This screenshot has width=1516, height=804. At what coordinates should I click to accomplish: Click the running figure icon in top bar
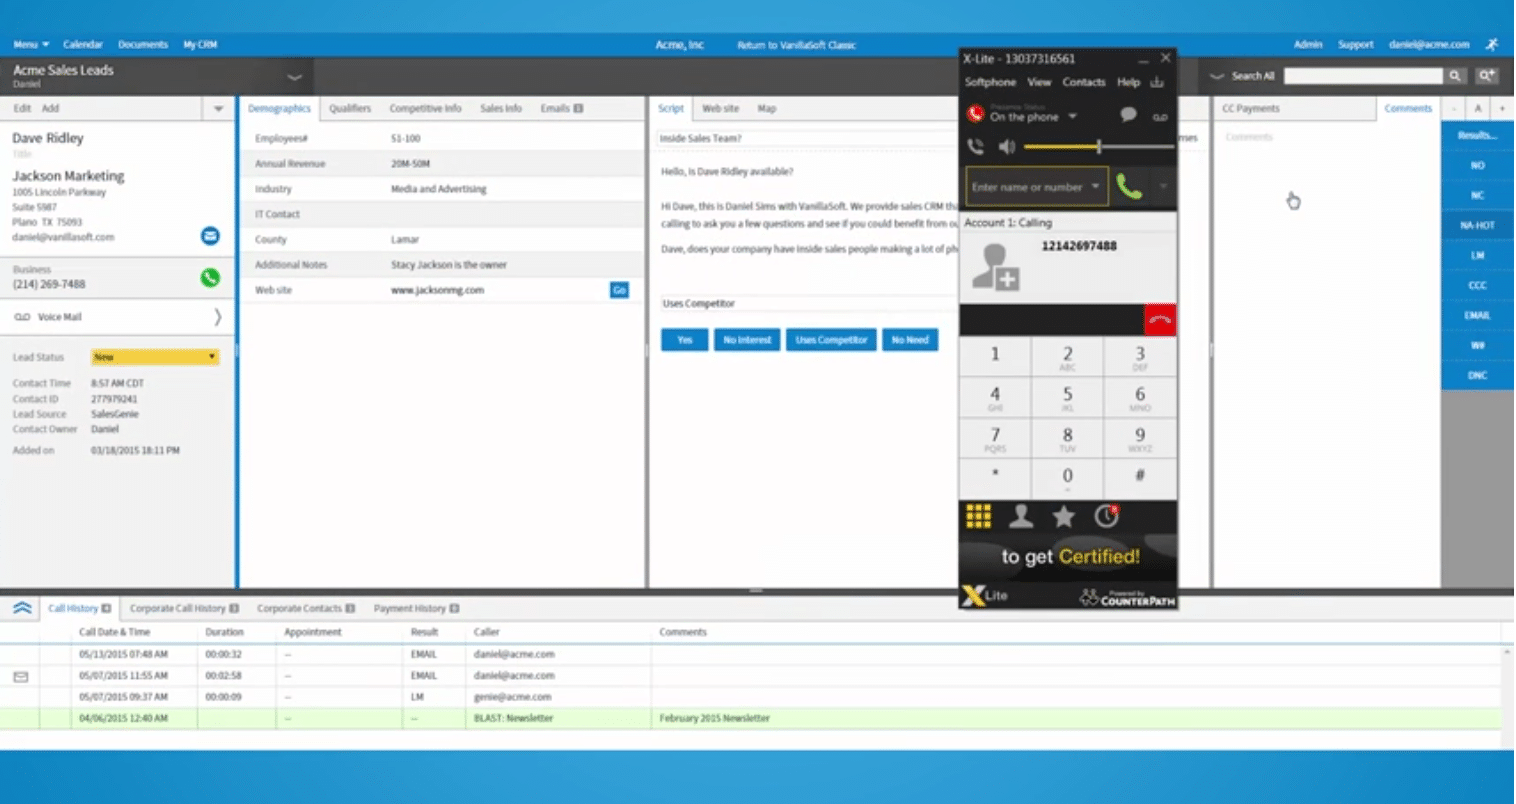point(1491,45)
